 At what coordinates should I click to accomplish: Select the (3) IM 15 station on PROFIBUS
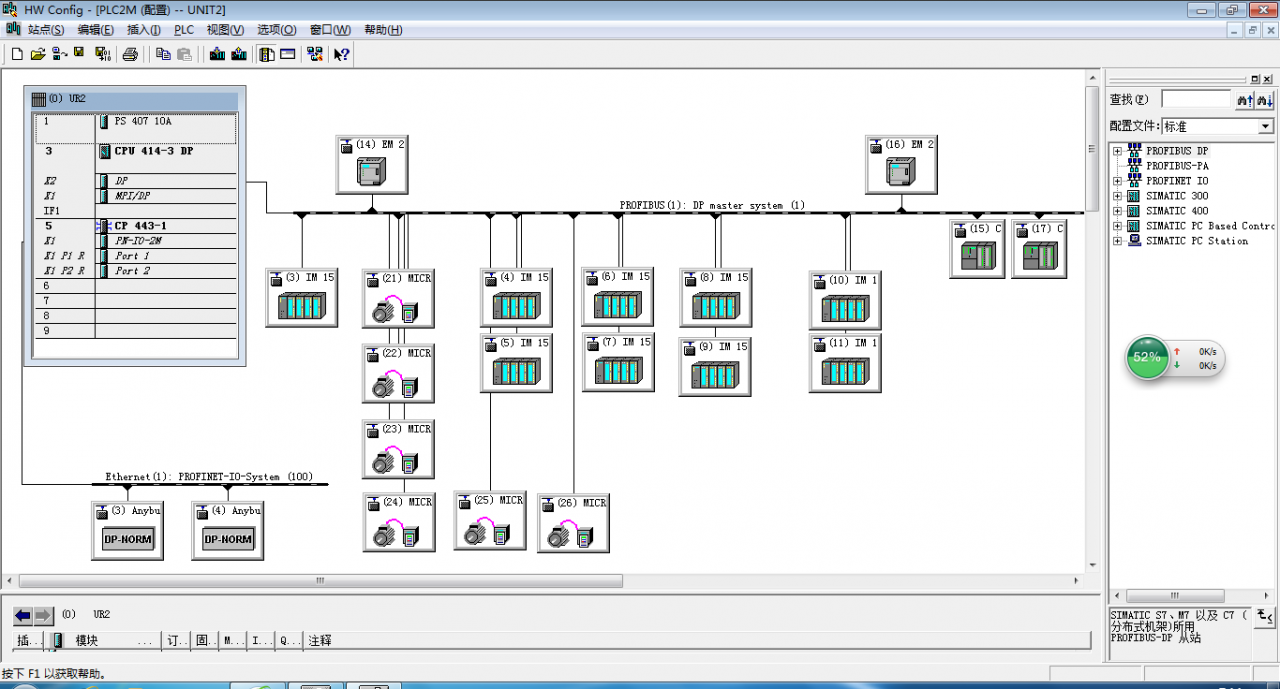pyautogui.click(x=301, y=297)
